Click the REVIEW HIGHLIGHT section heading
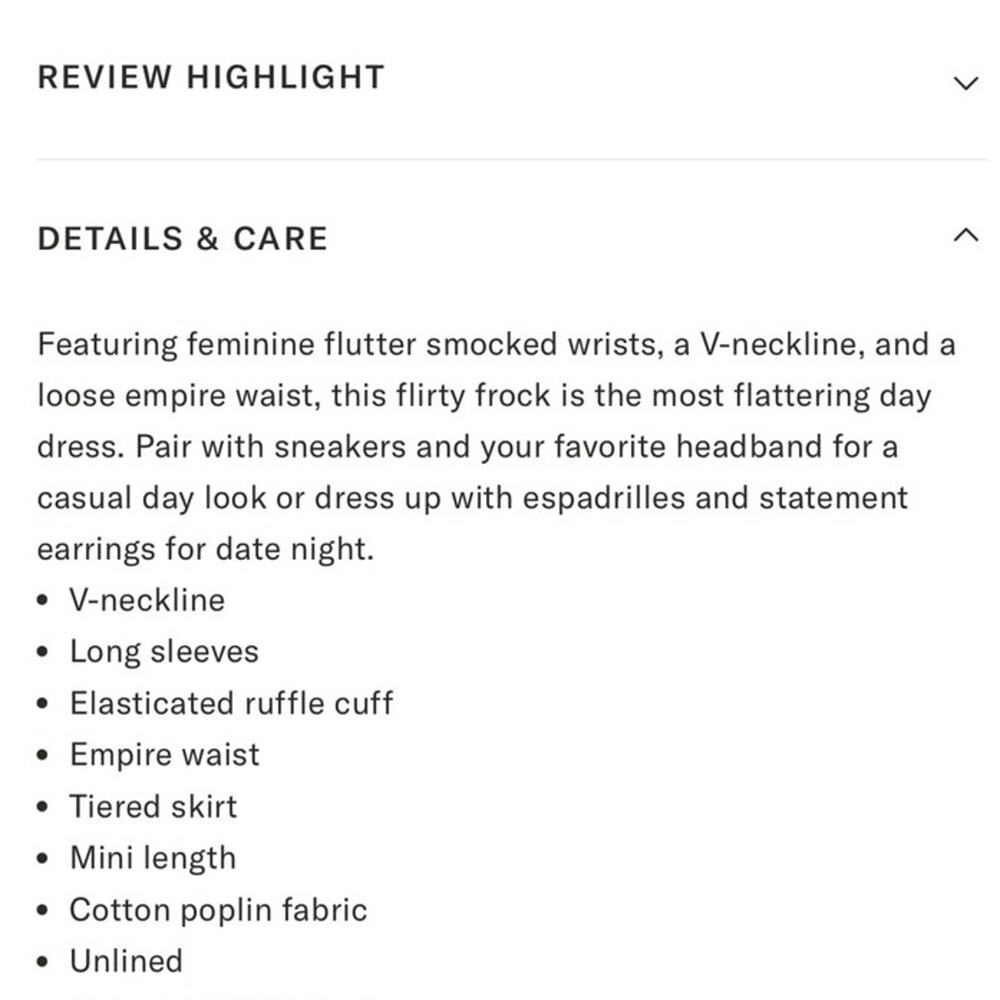 (x=210, y=78)
